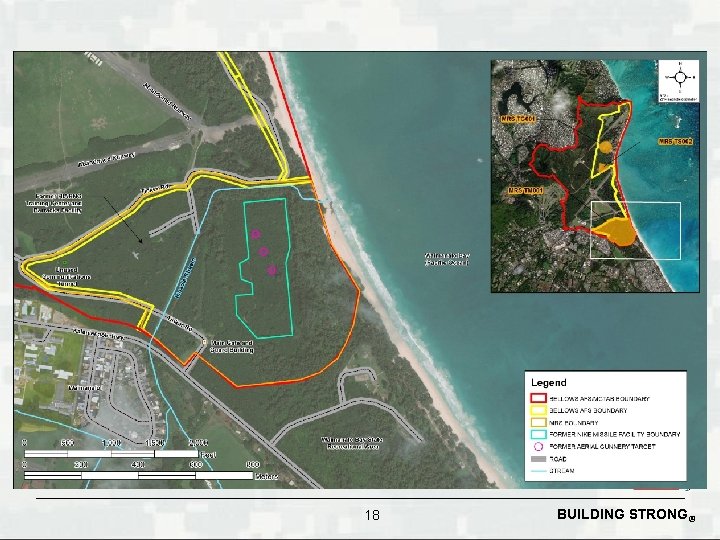Image resolution: width=720 pixels, height=540 pixels.
Task: Click the dashed circle gunnery target legend symbol
Action: pyautogui.click(x=538, y=446)
